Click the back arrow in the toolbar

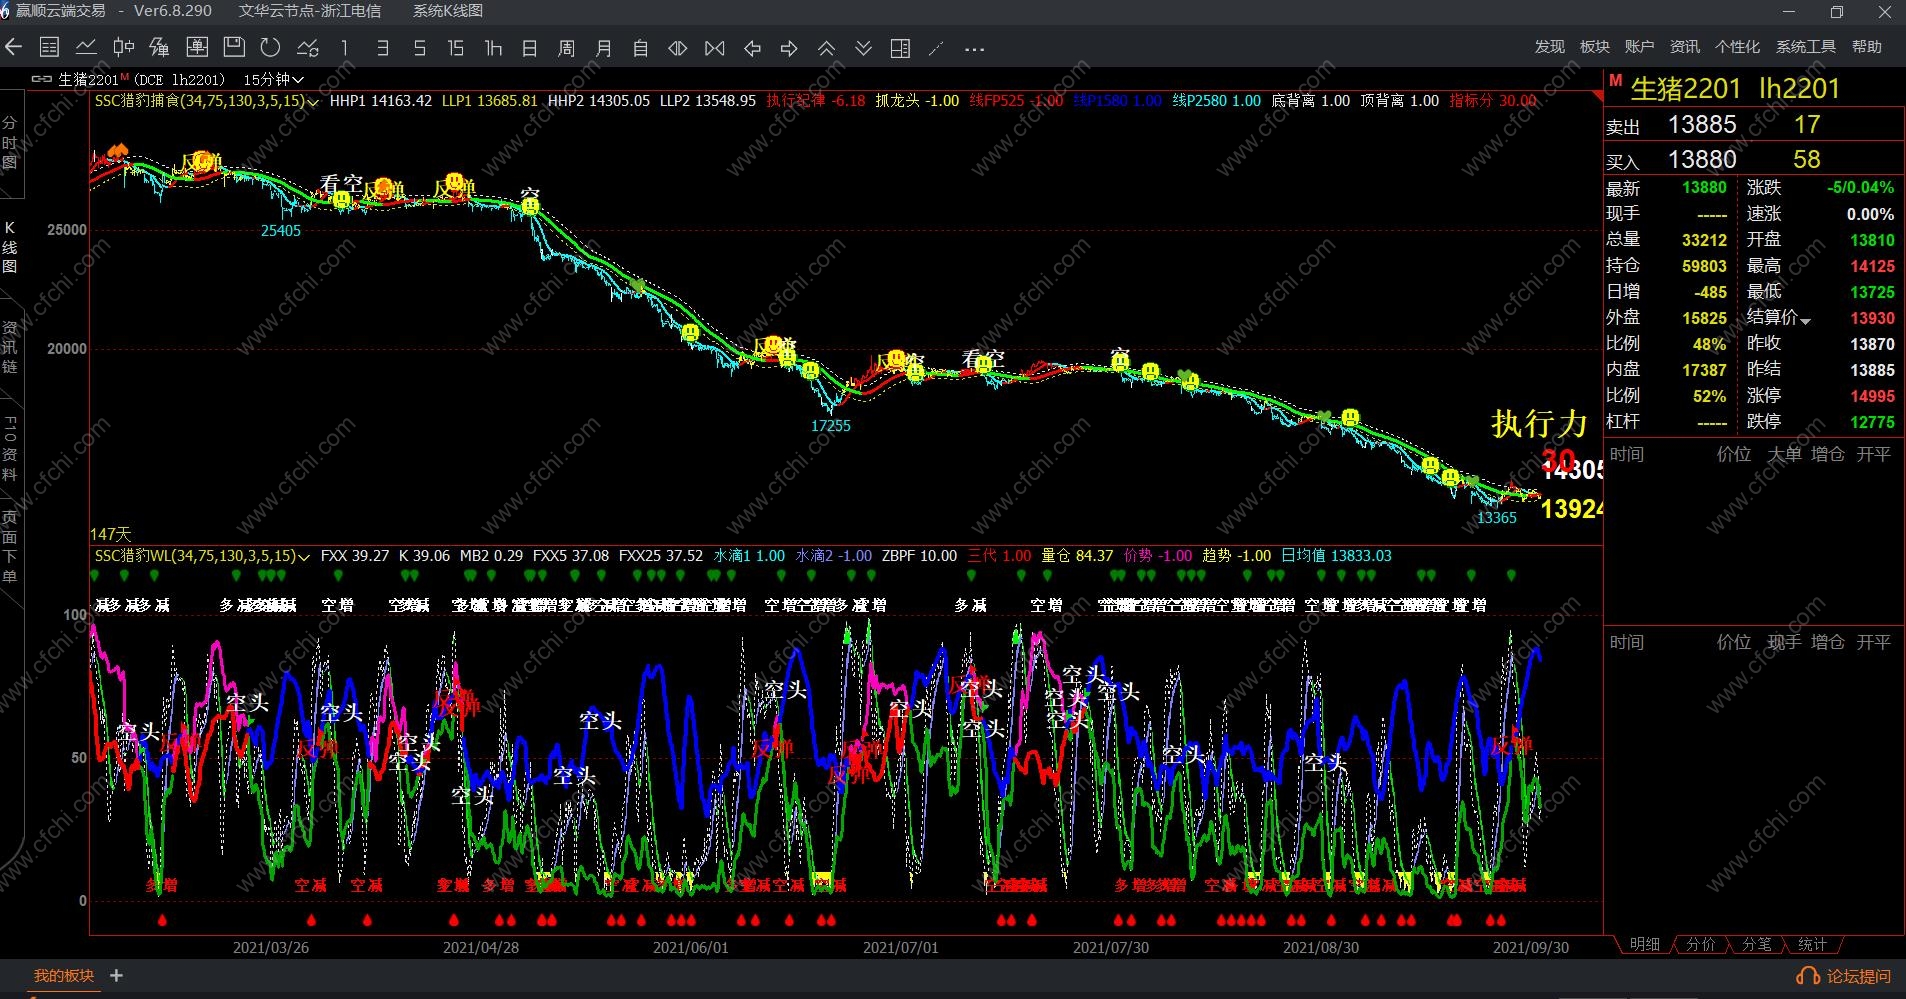[14, 47]
